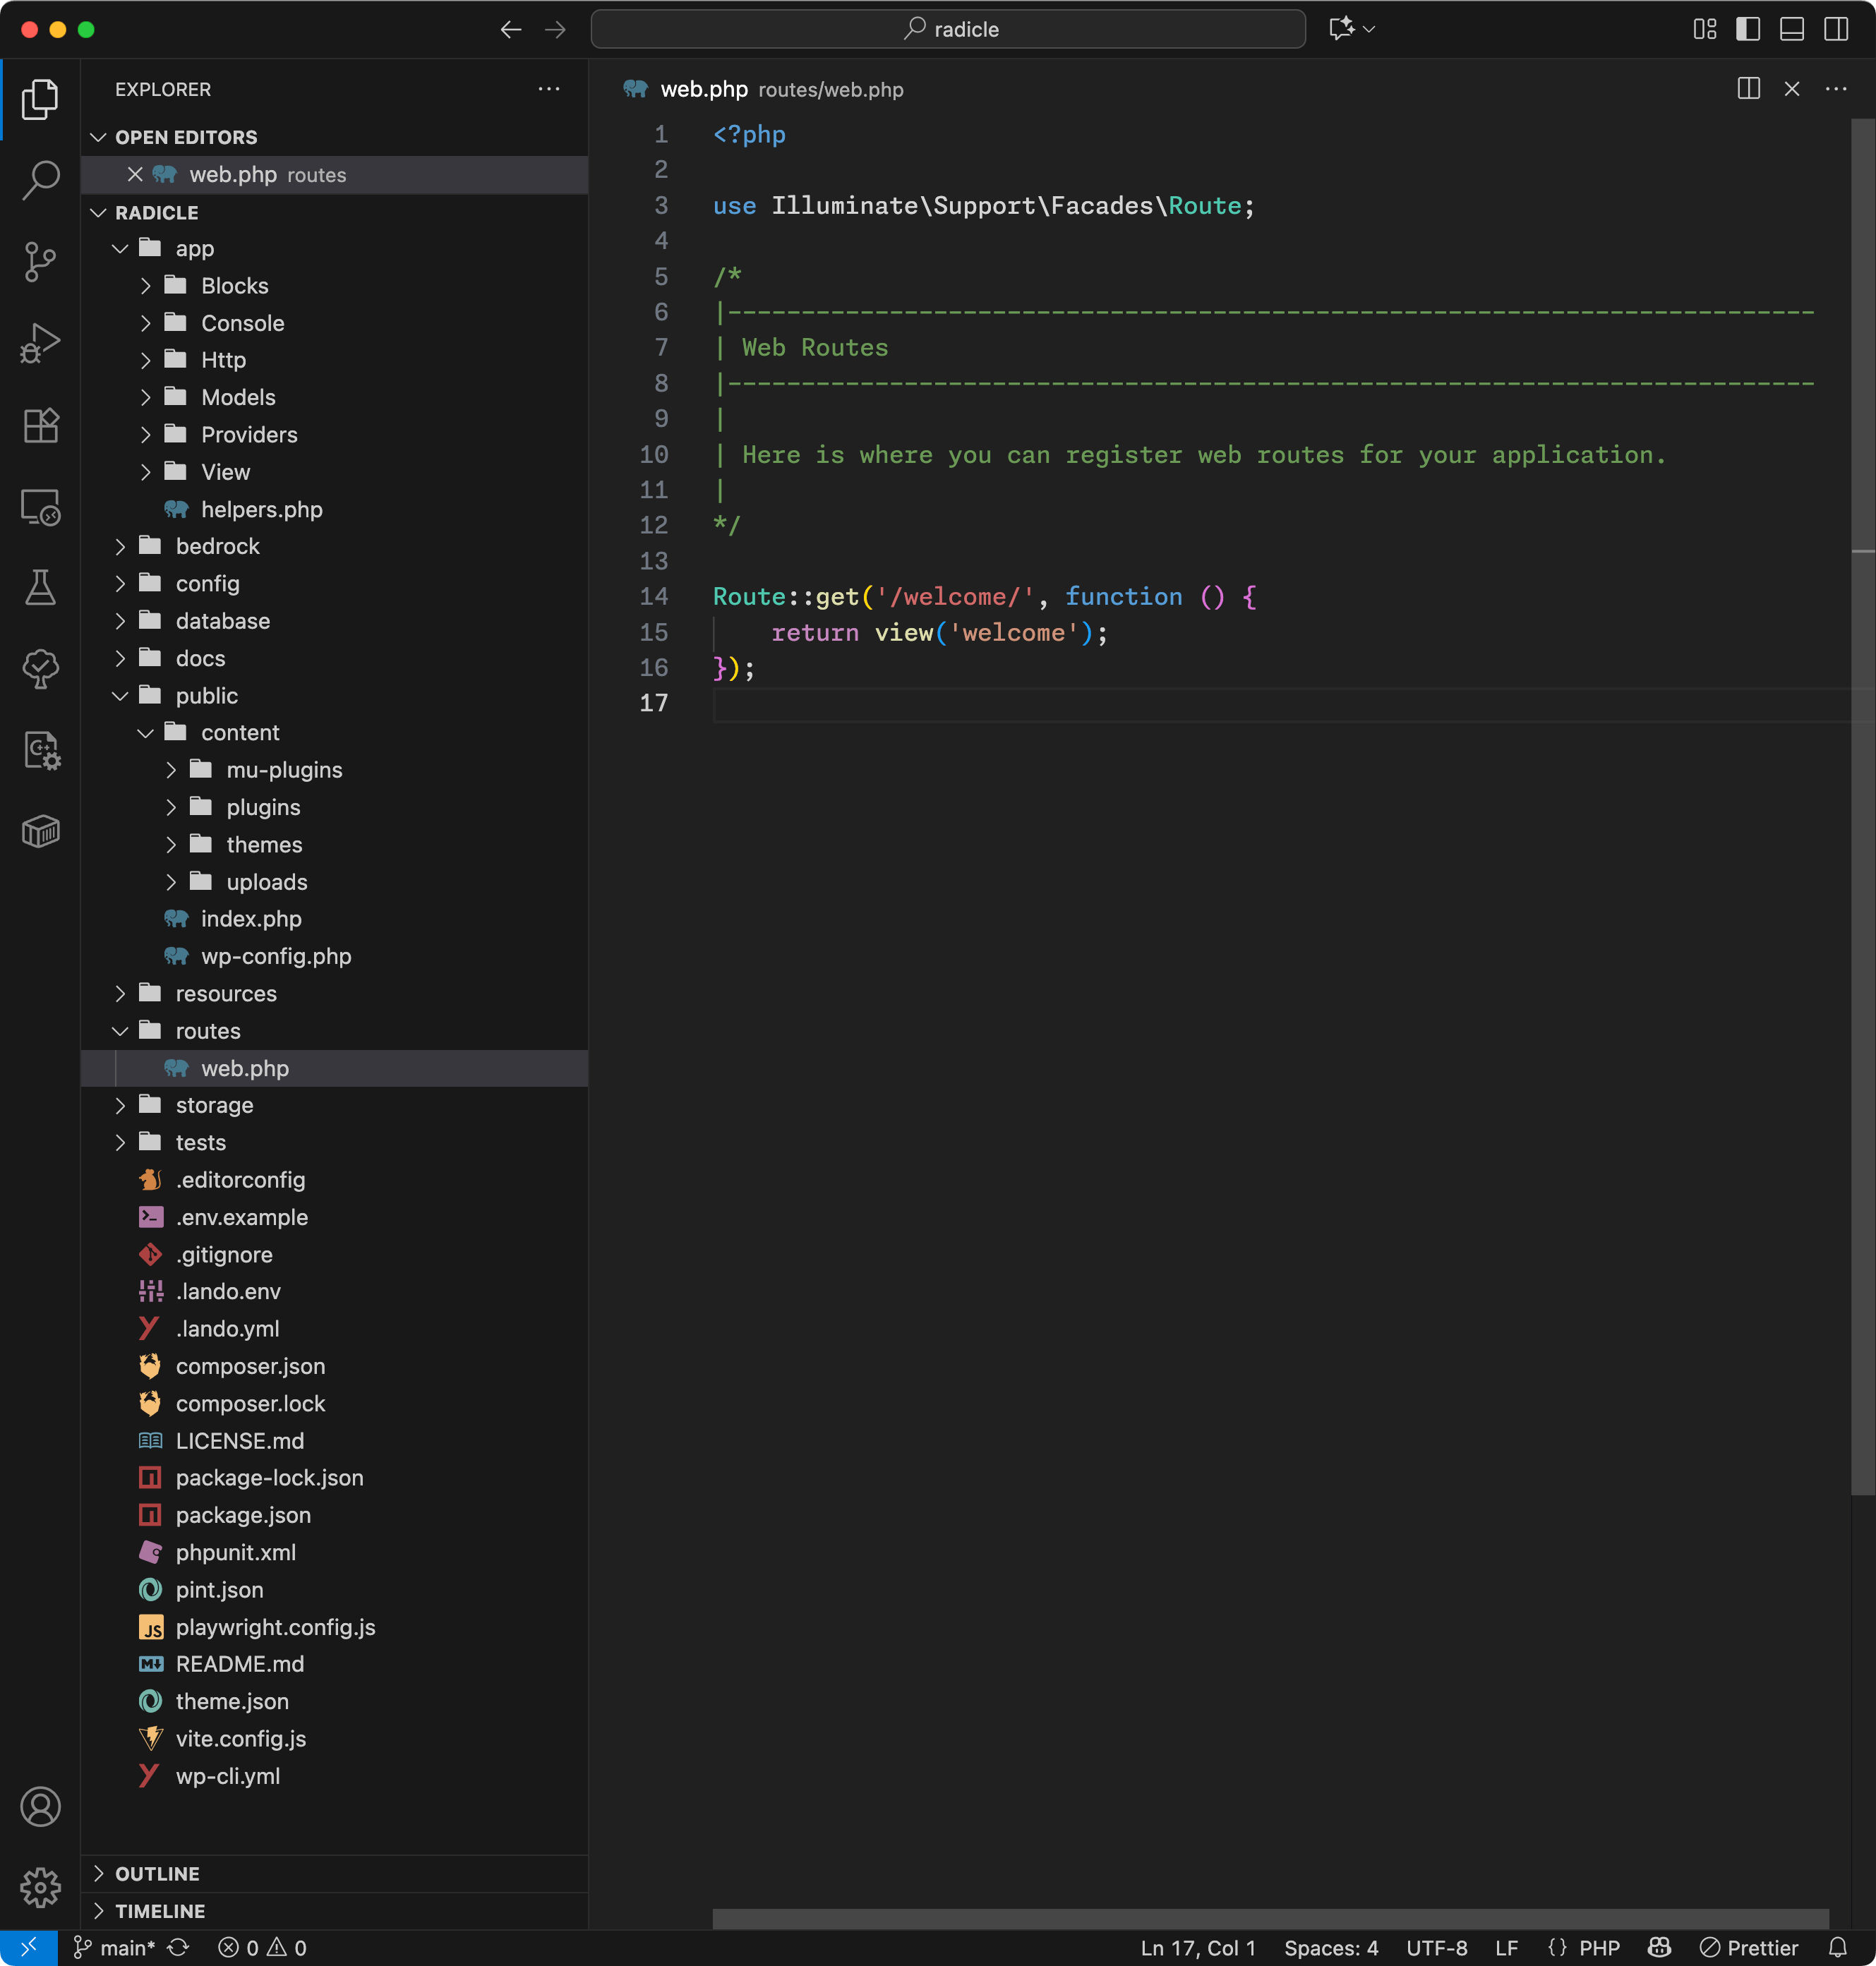The width and height of the screenshot is (1876, 1966).
Task: Open the Explorer more actions menu
Action: tap(548, 89)
